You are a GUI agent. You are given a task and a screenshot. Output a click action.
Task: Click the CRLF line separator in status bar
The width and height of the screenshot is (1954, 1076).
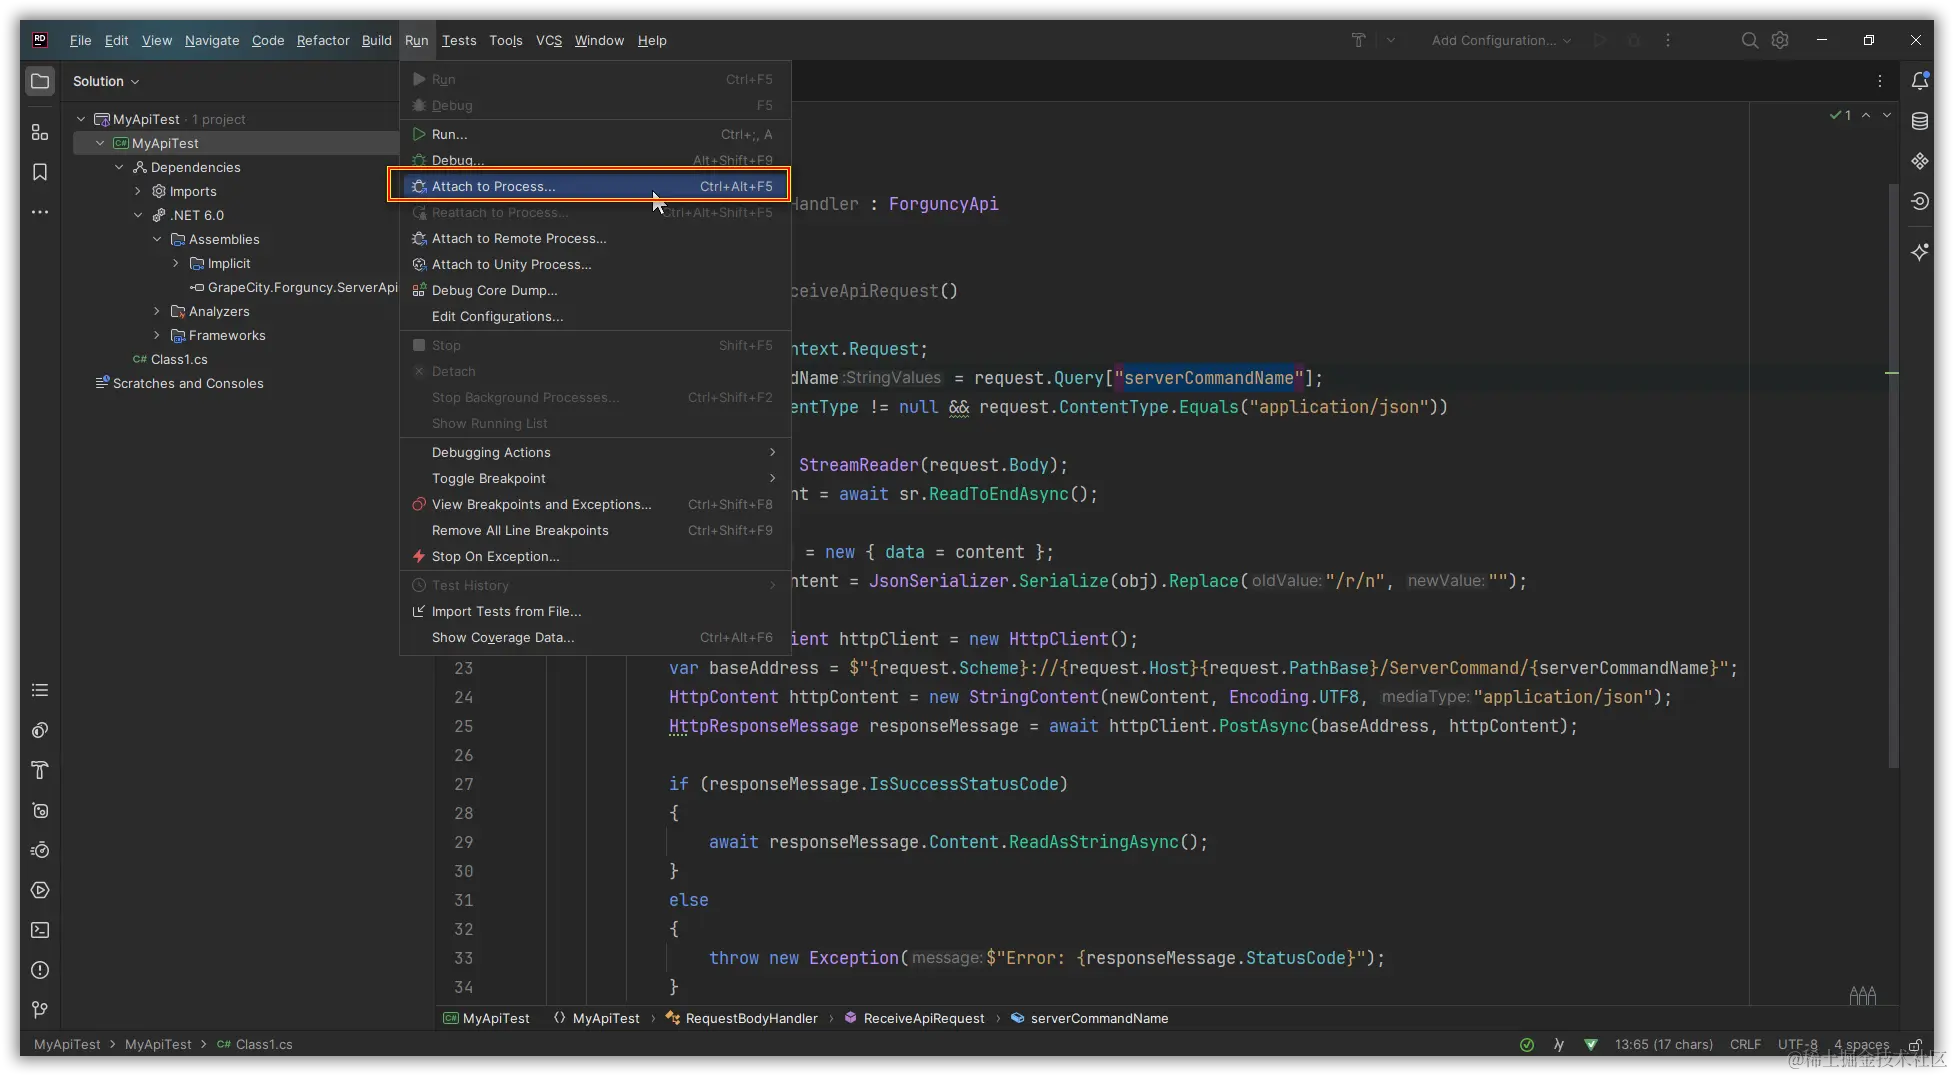(x=1745, y=1044)
